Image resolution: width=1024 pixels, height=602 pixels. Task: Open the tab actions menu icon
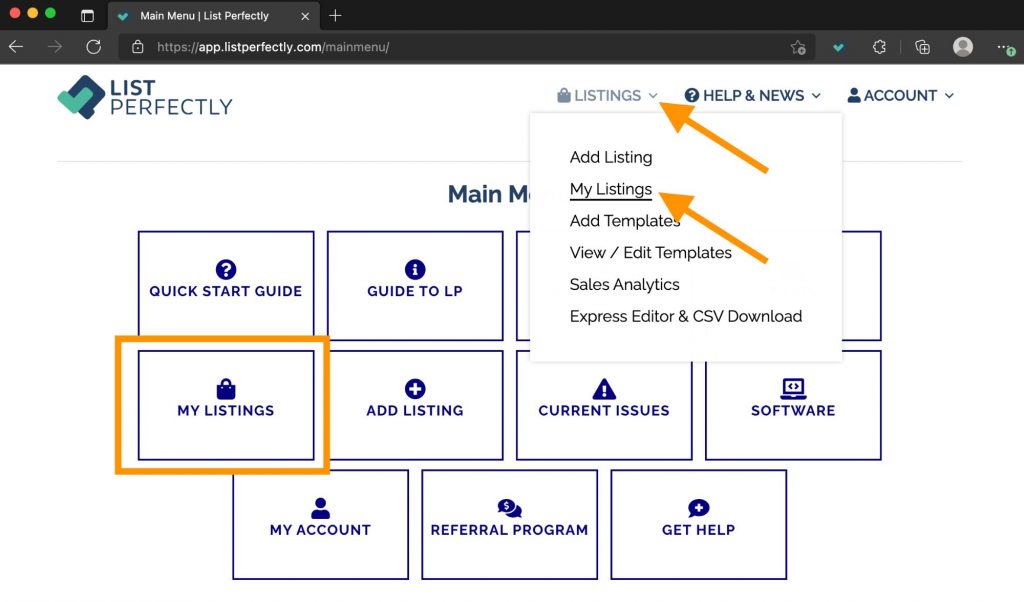(87, 16)
